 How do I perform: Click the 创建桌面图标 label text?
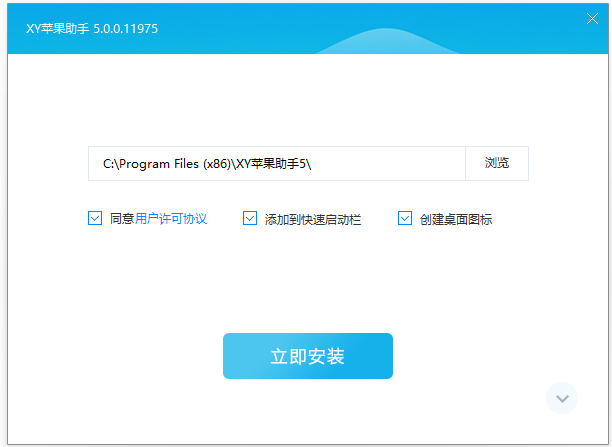[456, 219]
